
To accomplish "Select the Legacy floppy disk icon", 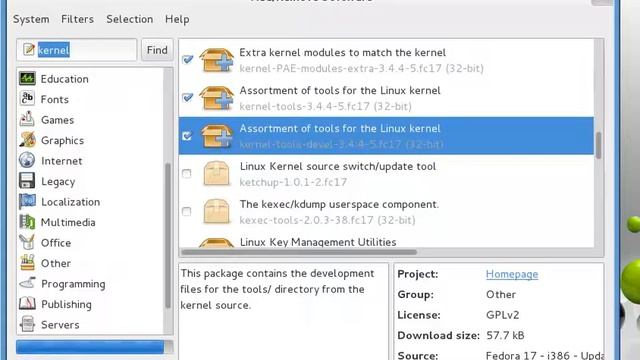I will point(27,181).
